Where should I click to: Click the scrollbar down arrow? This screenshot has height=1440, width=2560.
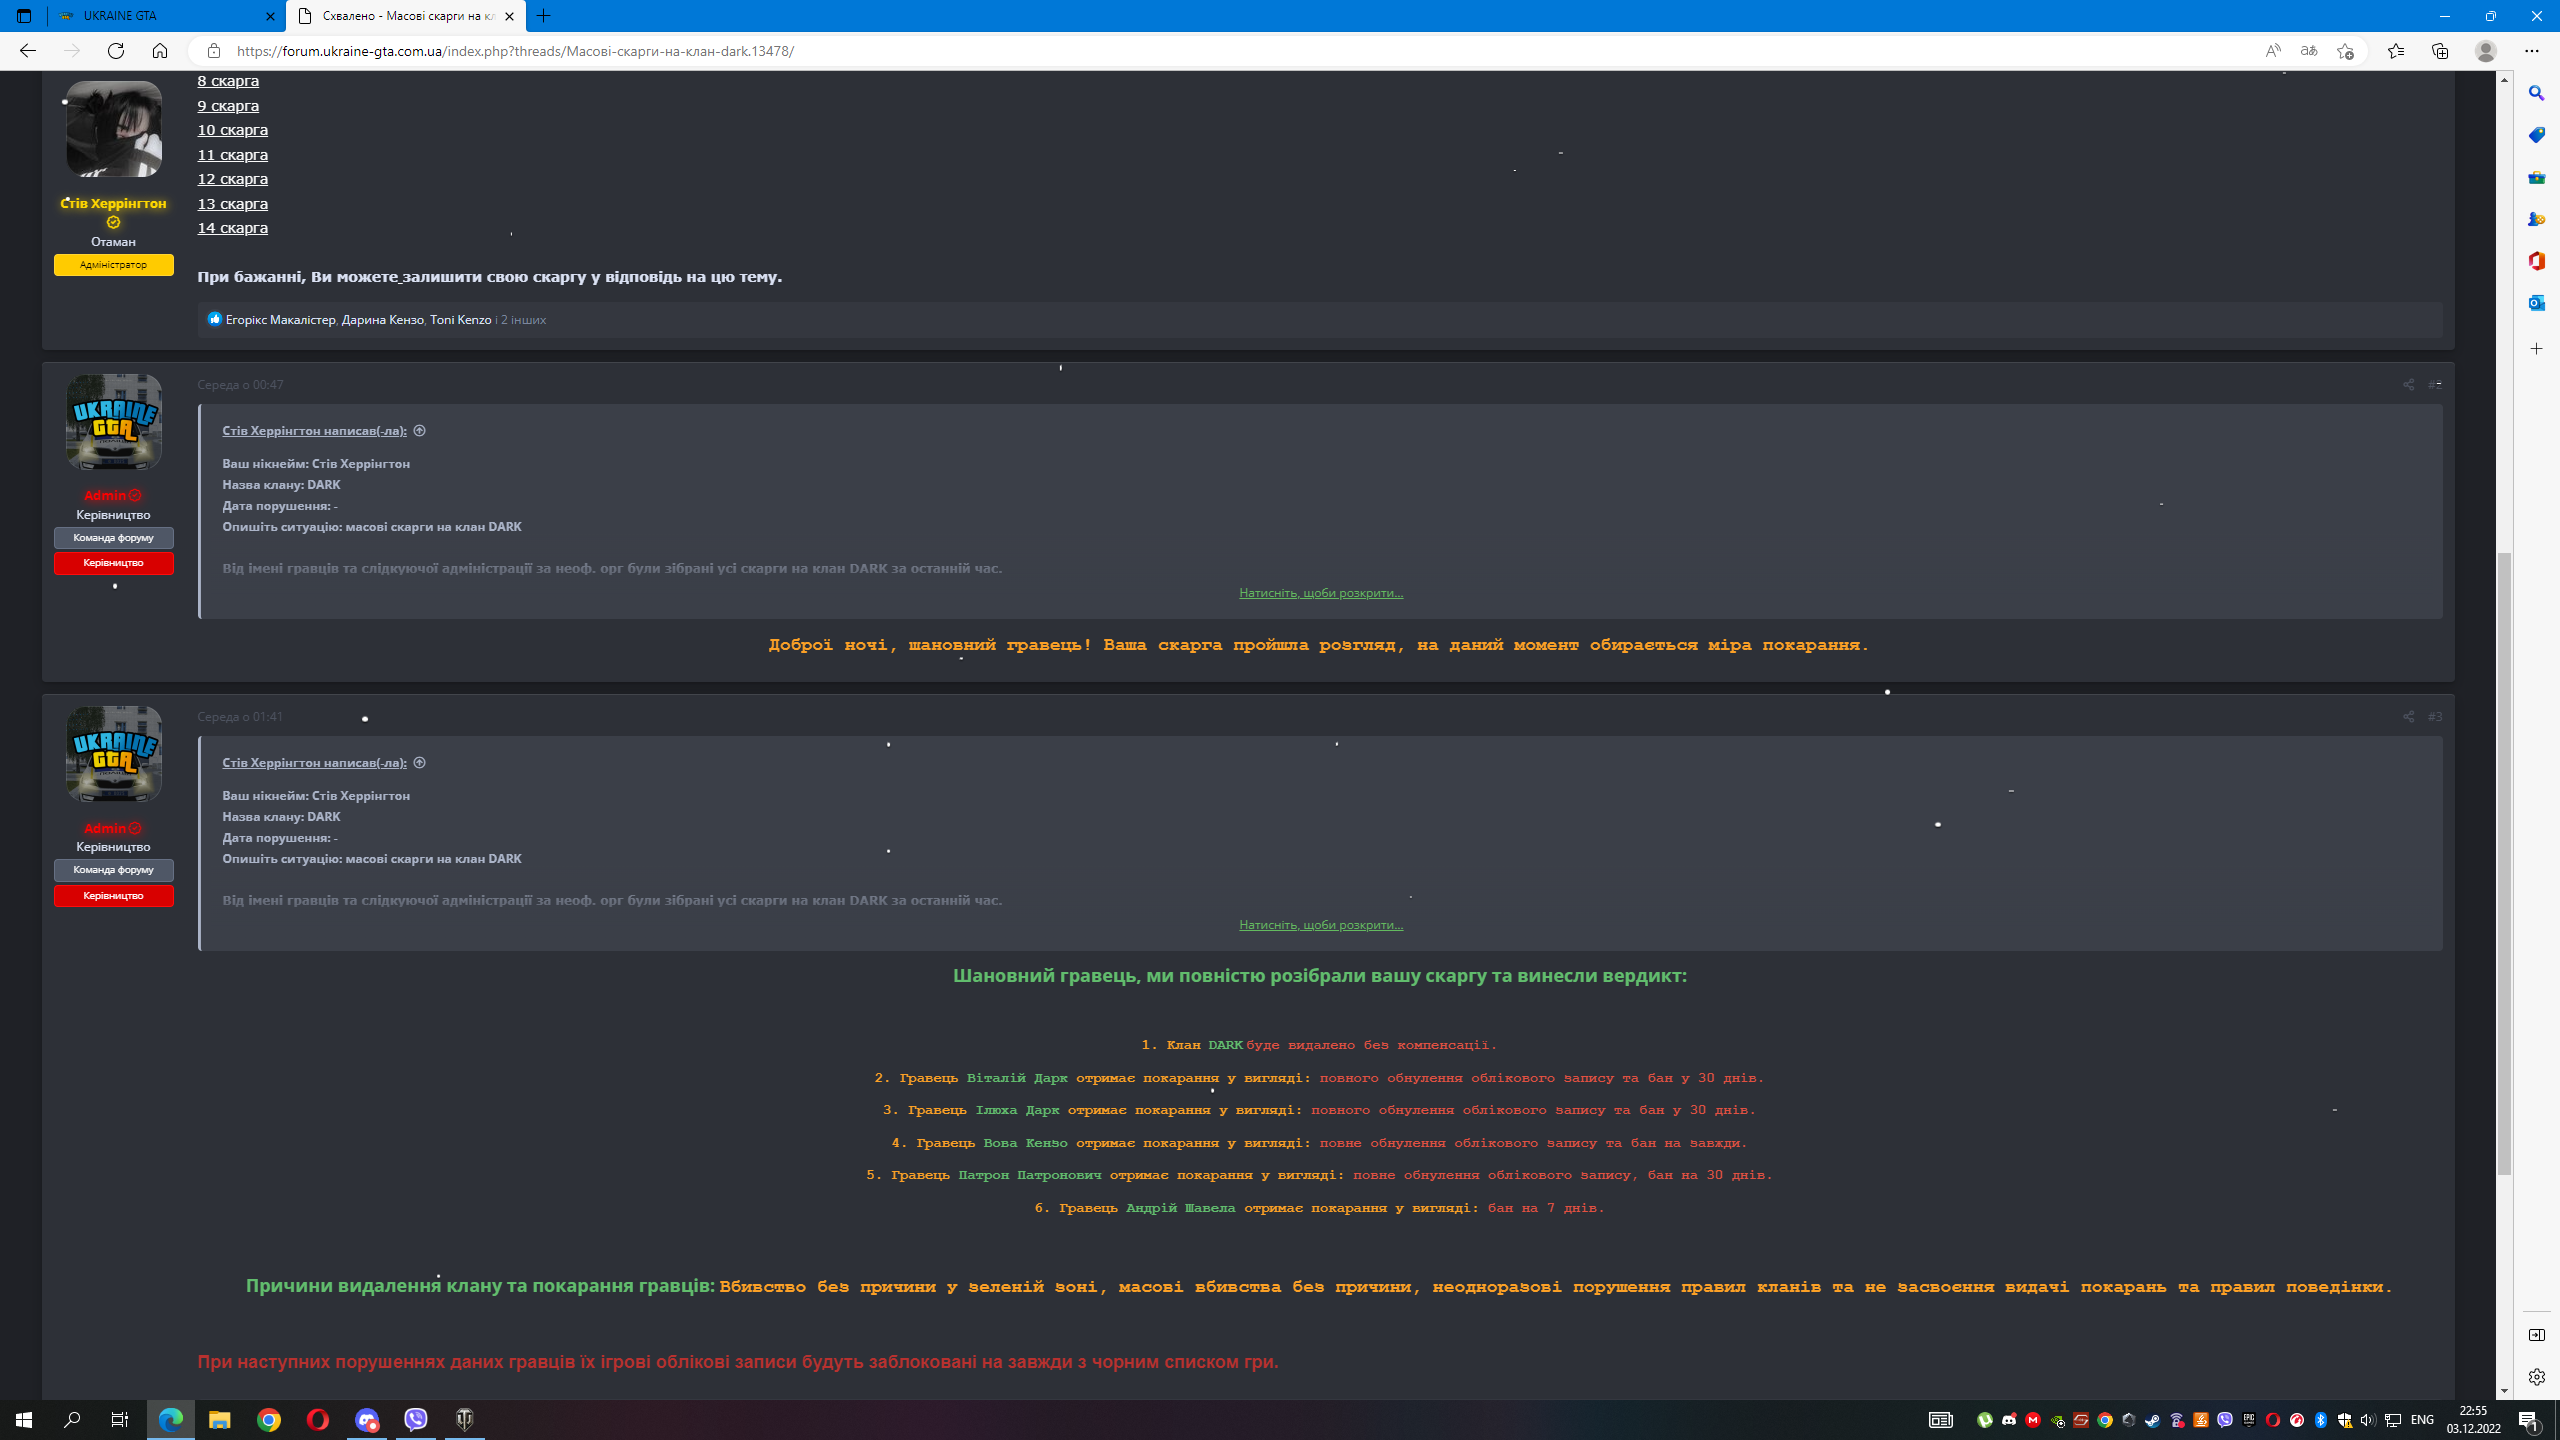pos(2504,1391)
